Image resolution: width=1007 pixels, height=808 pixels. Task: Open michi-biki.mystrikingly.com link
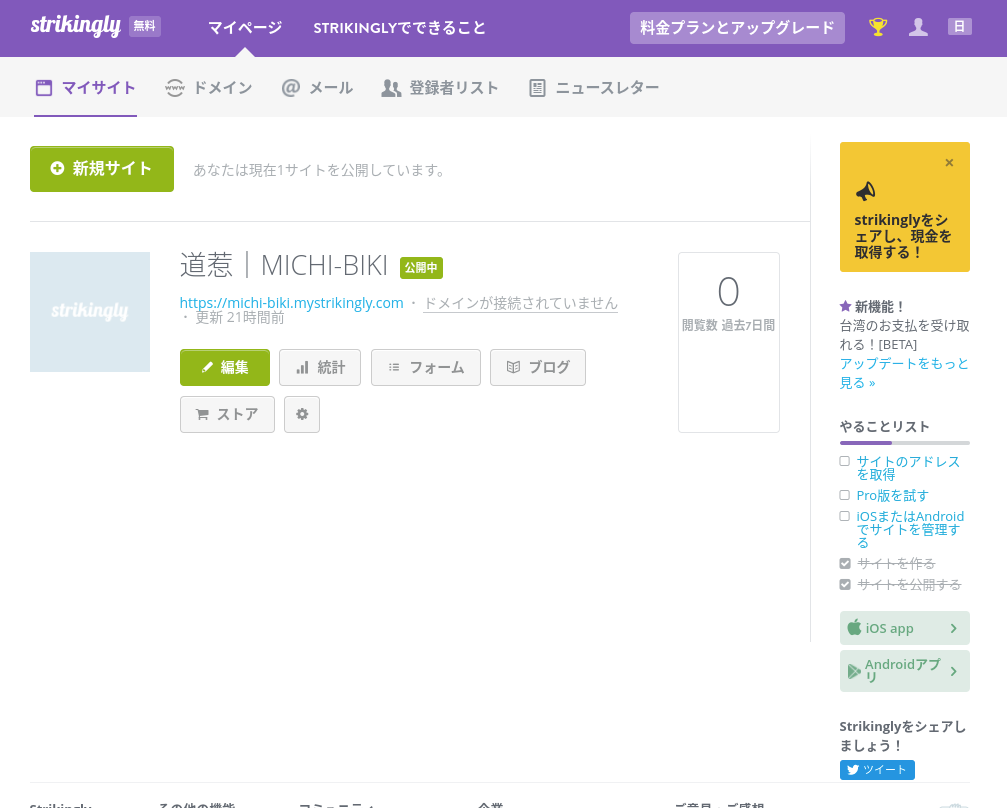tap(292, 303)
